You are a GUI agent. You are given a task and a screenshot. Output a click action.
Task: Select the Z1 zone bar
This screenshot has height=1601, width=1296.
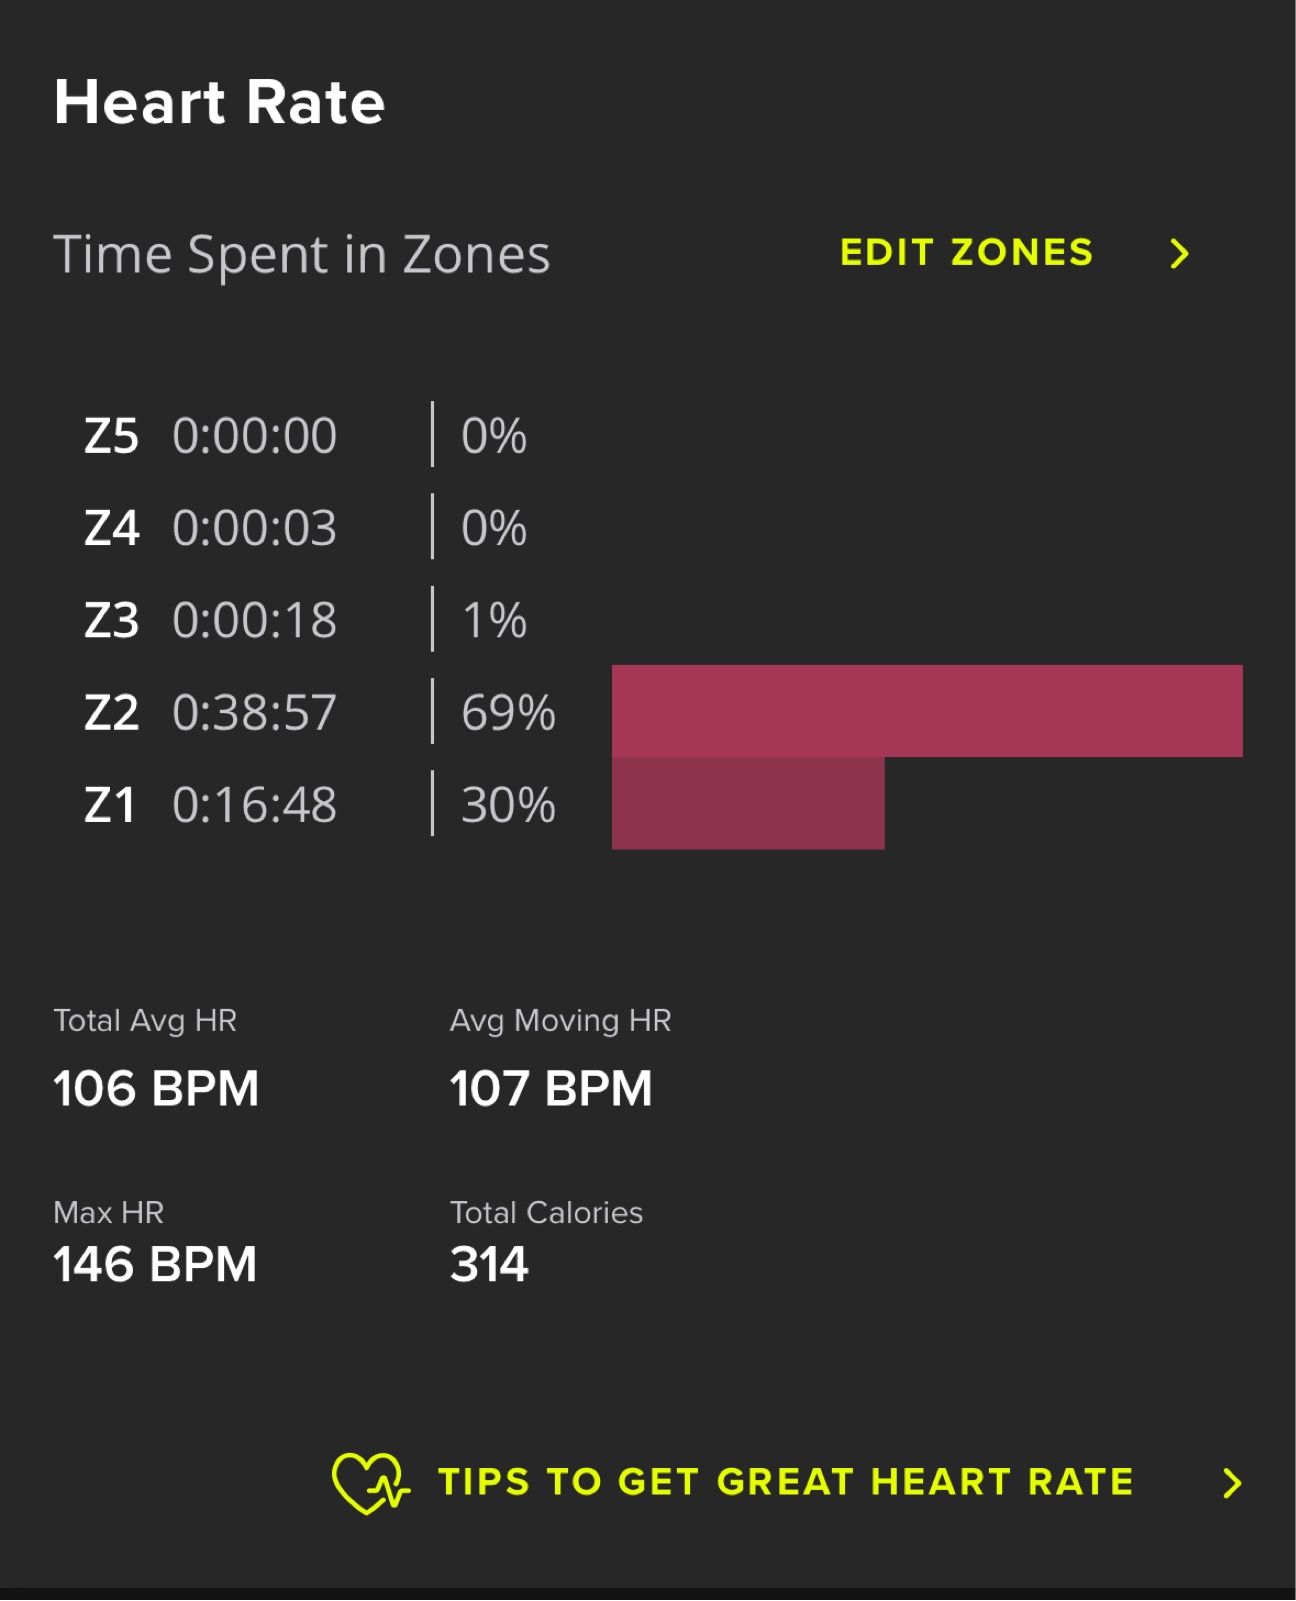pyautogui.click(x=747, y=804)
